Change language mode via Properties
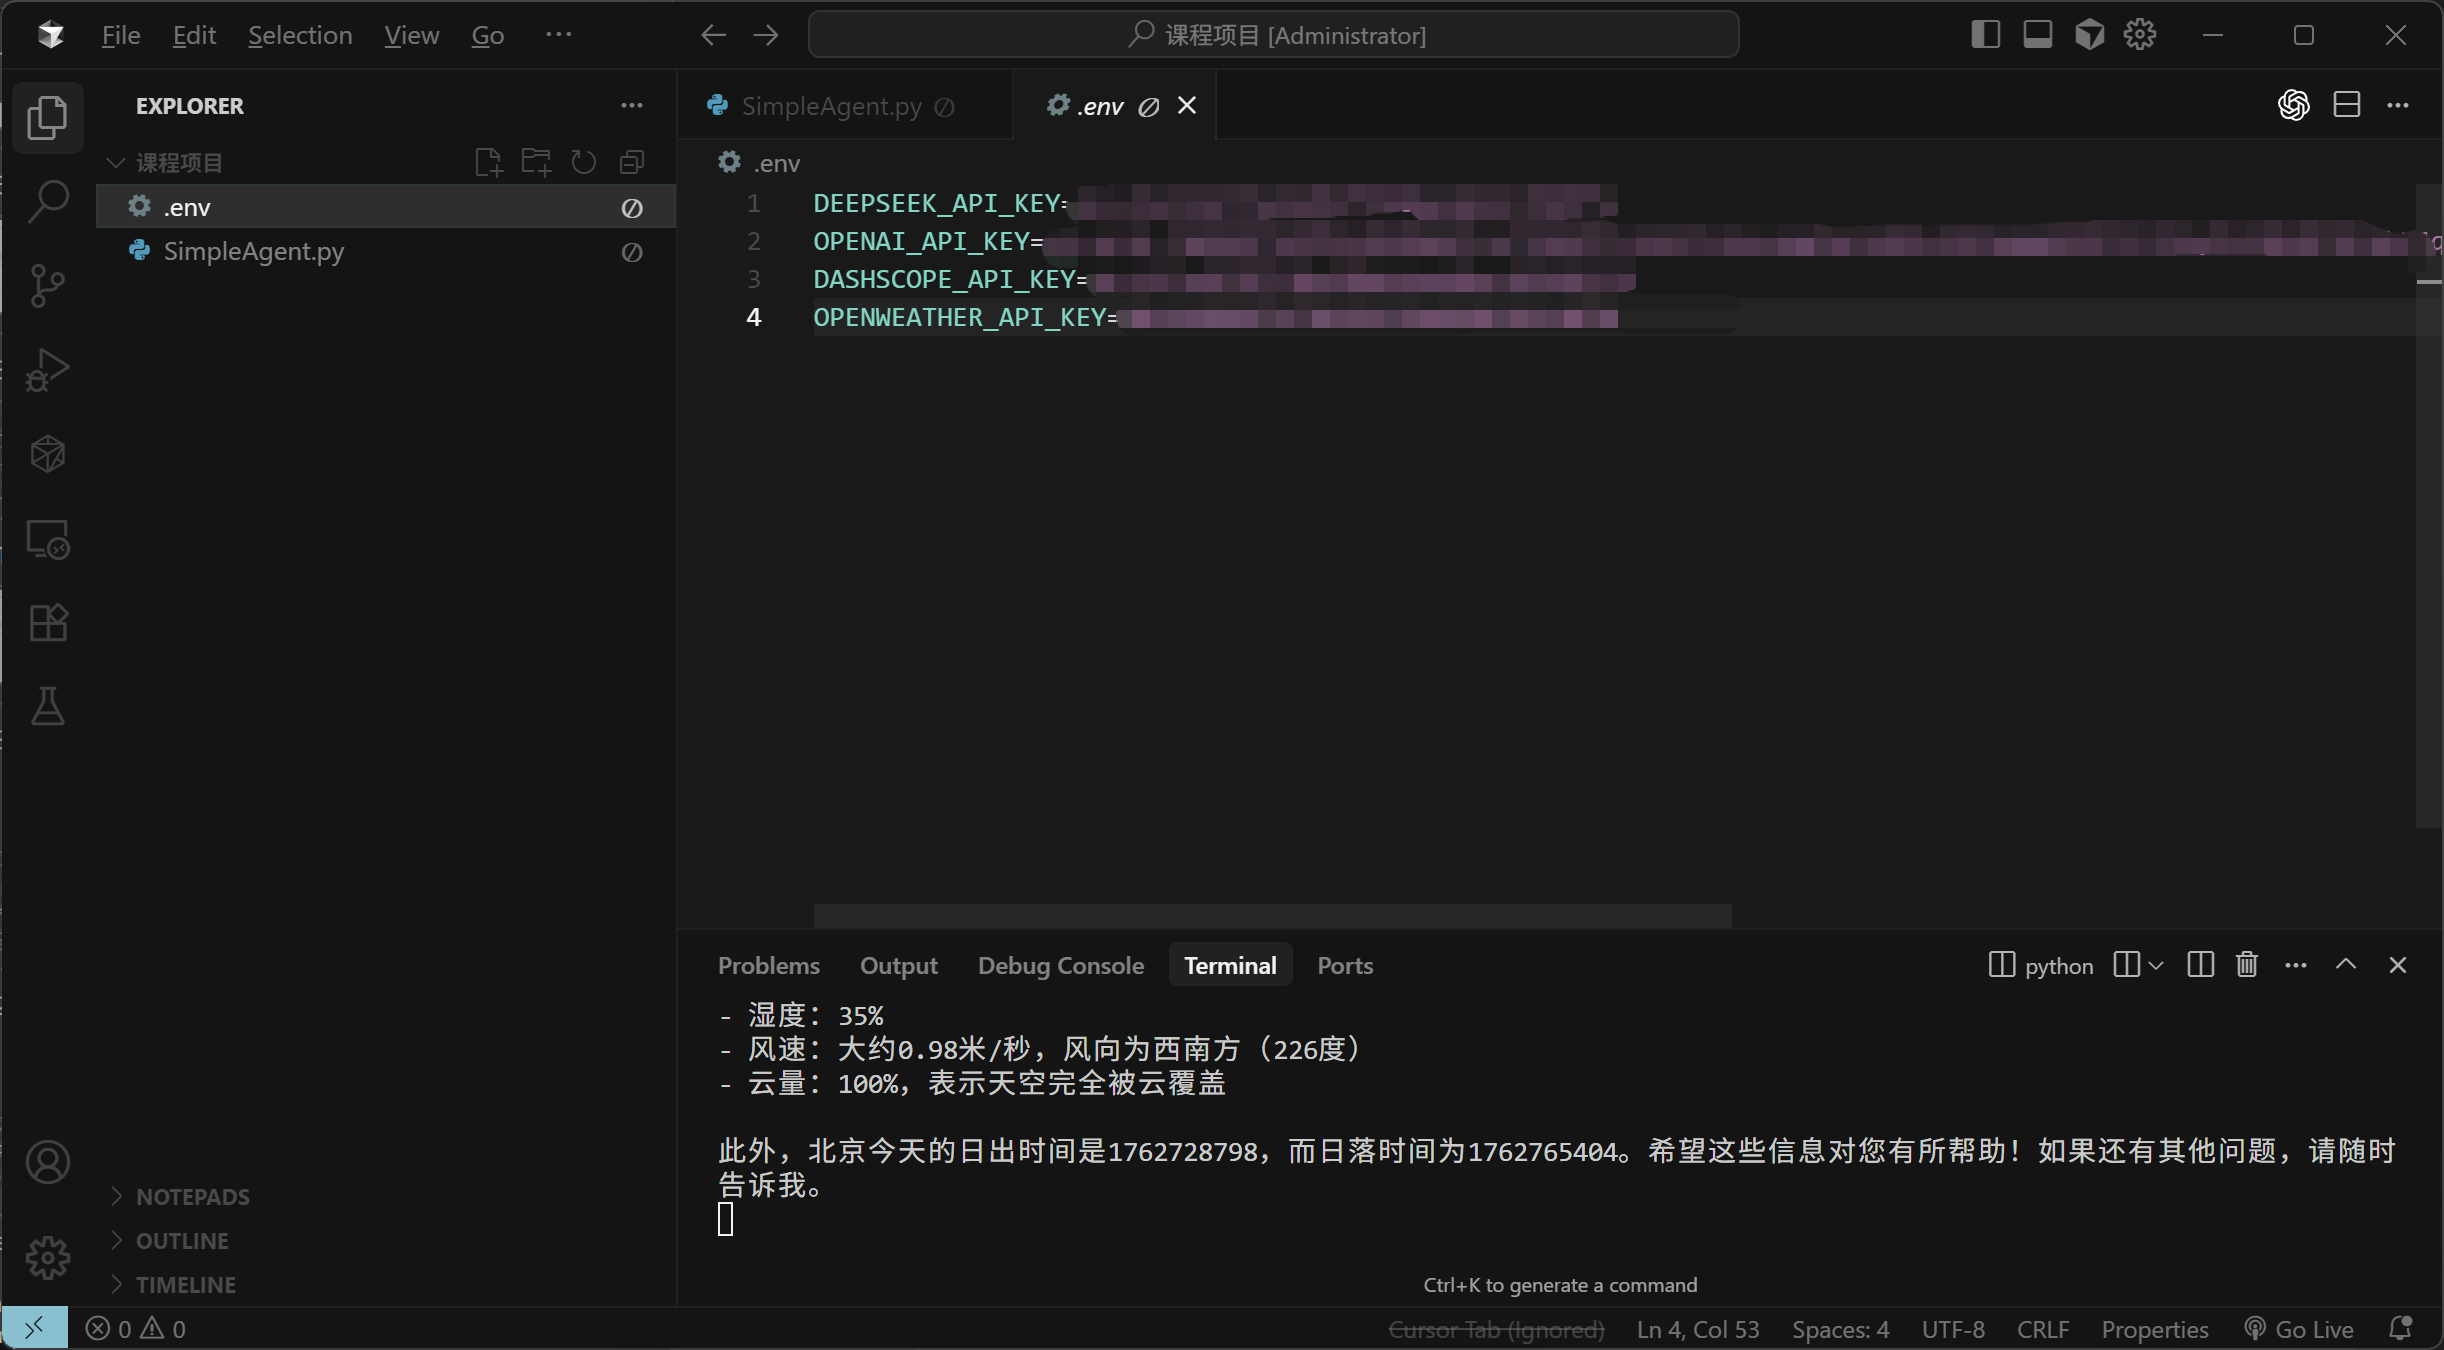 pos(2155,1330)
